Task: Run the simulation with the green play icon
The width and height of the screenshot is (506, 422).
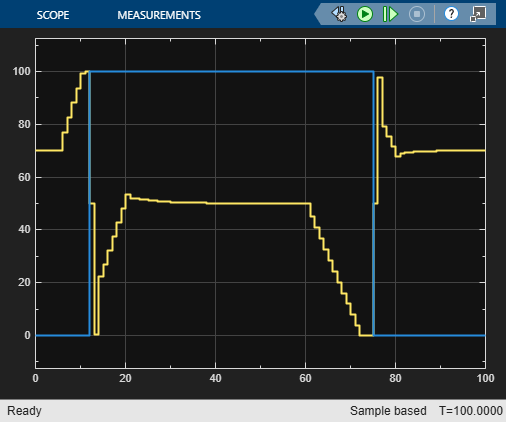Action: [x=365, y=14]
